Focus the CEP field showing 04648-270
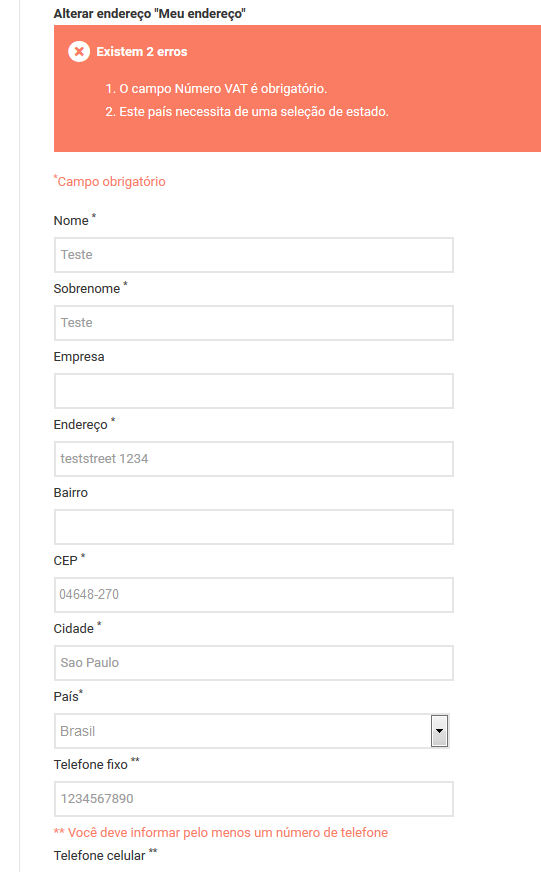This screenshot has width=541, height=872. coord(254,594)
